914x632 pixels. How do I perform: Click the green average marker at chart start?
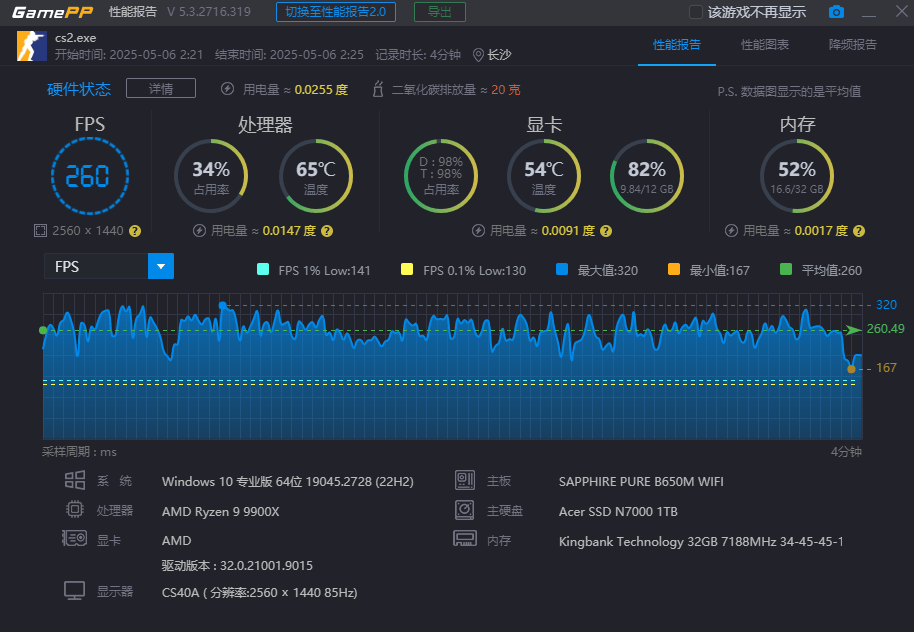point(43,331)
